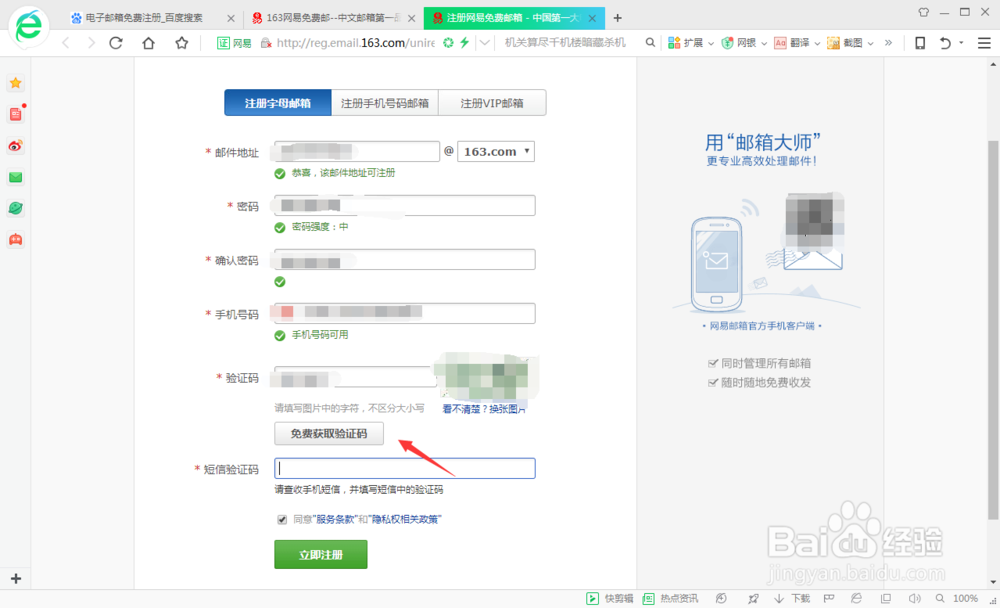This screenshot has width=1000, height=608.
Task: Click the search magnifier icon in toolbar
Action: click(650, 43)
